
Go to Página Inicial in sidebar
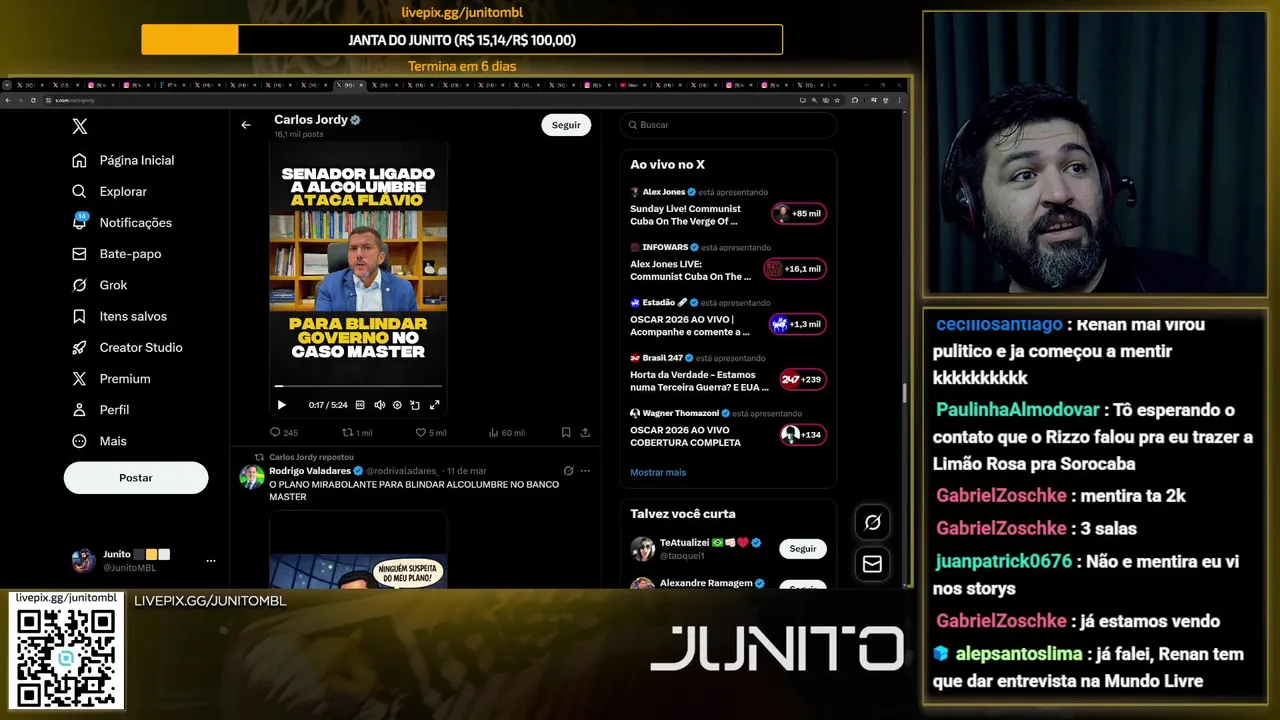123,160
